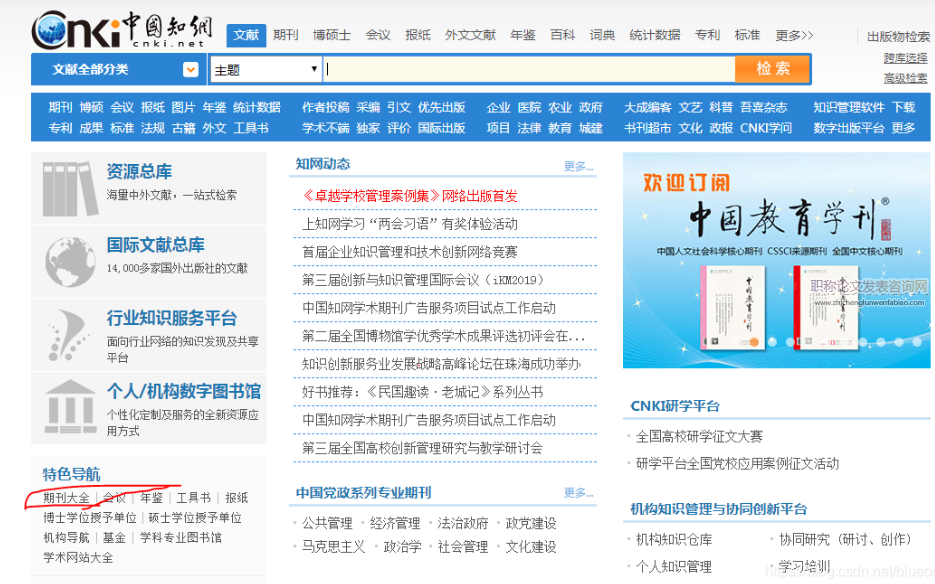Open 数字出版平台 link

pyautogui.click(x=849, y=128)
